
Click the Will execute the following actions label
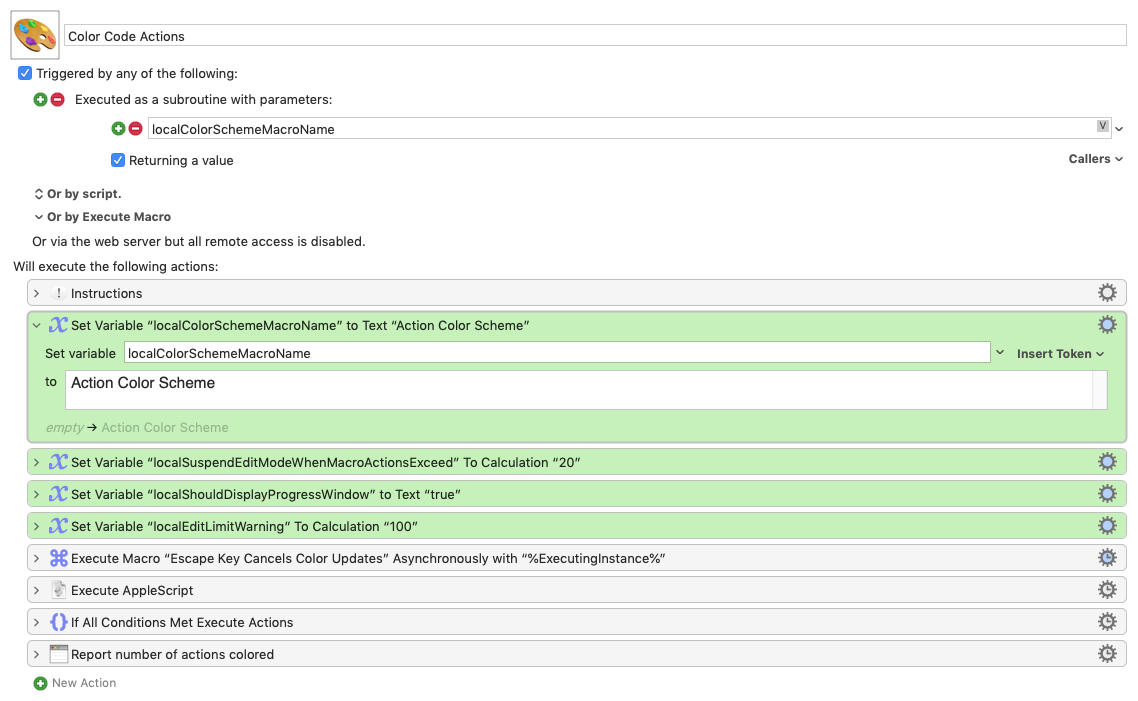(115, 266)
